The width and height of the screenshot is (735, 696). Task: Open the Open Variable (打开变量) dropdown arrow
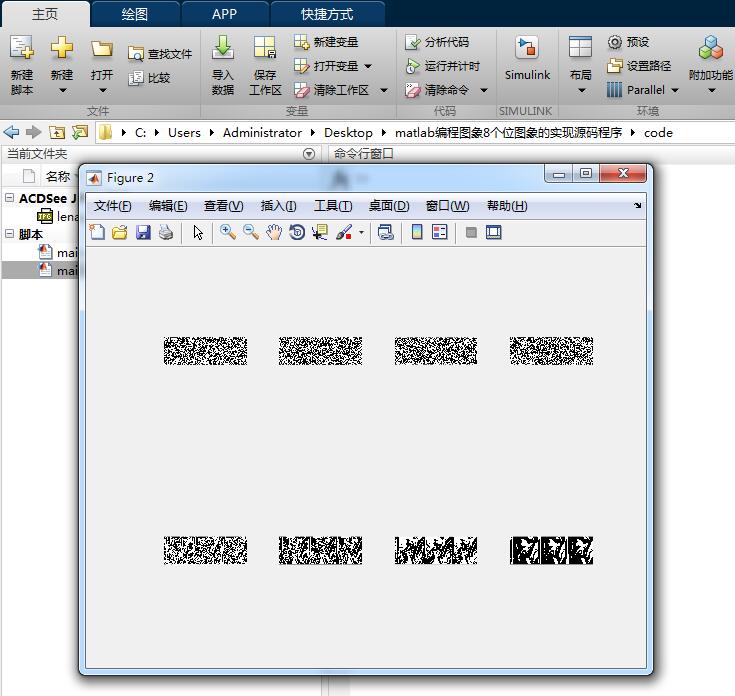coord(368,66)
